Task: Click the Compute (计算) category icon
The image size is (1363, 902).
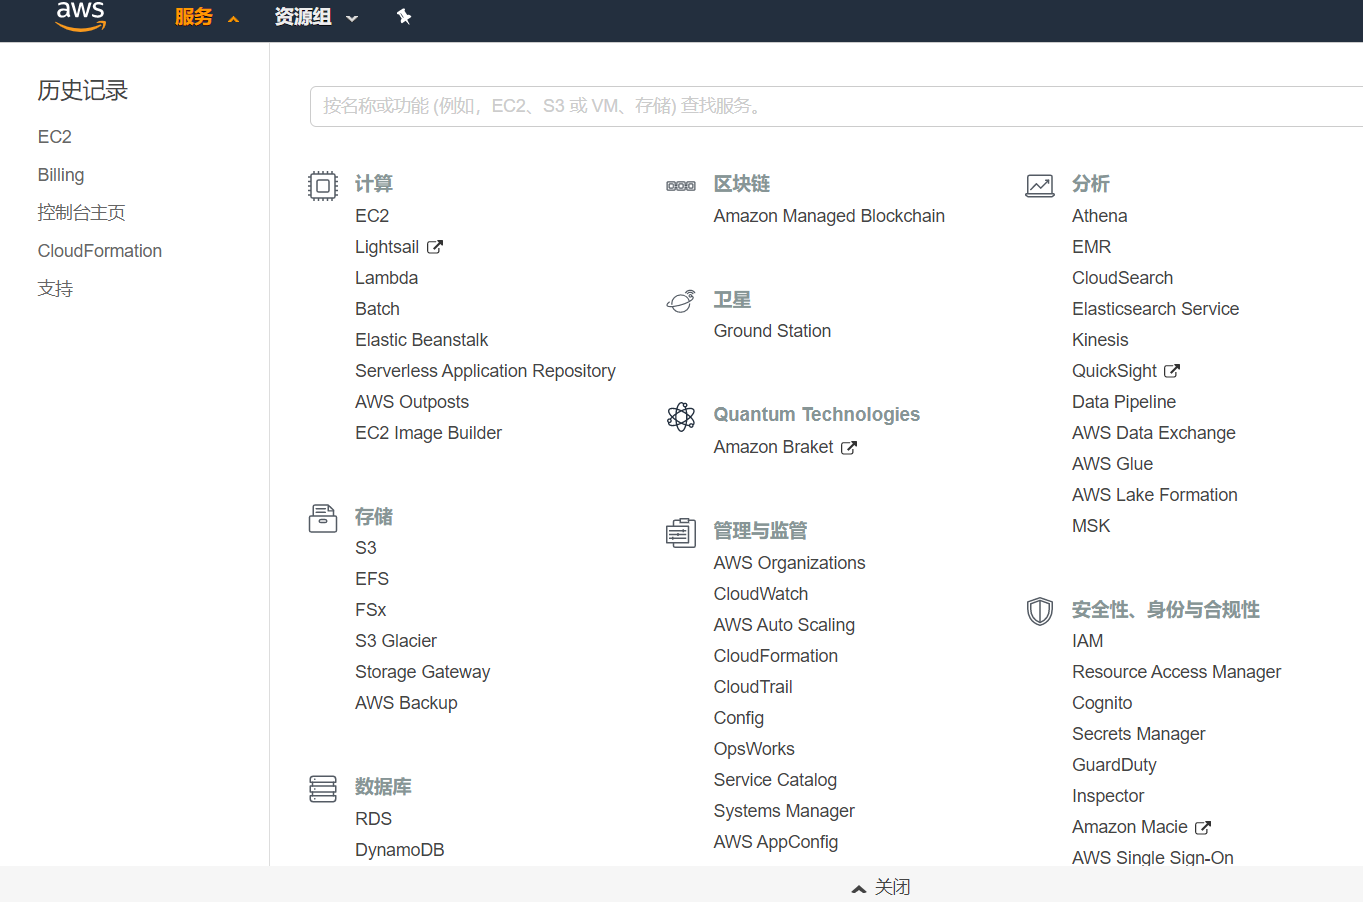Action: click(x=323, y=186)
